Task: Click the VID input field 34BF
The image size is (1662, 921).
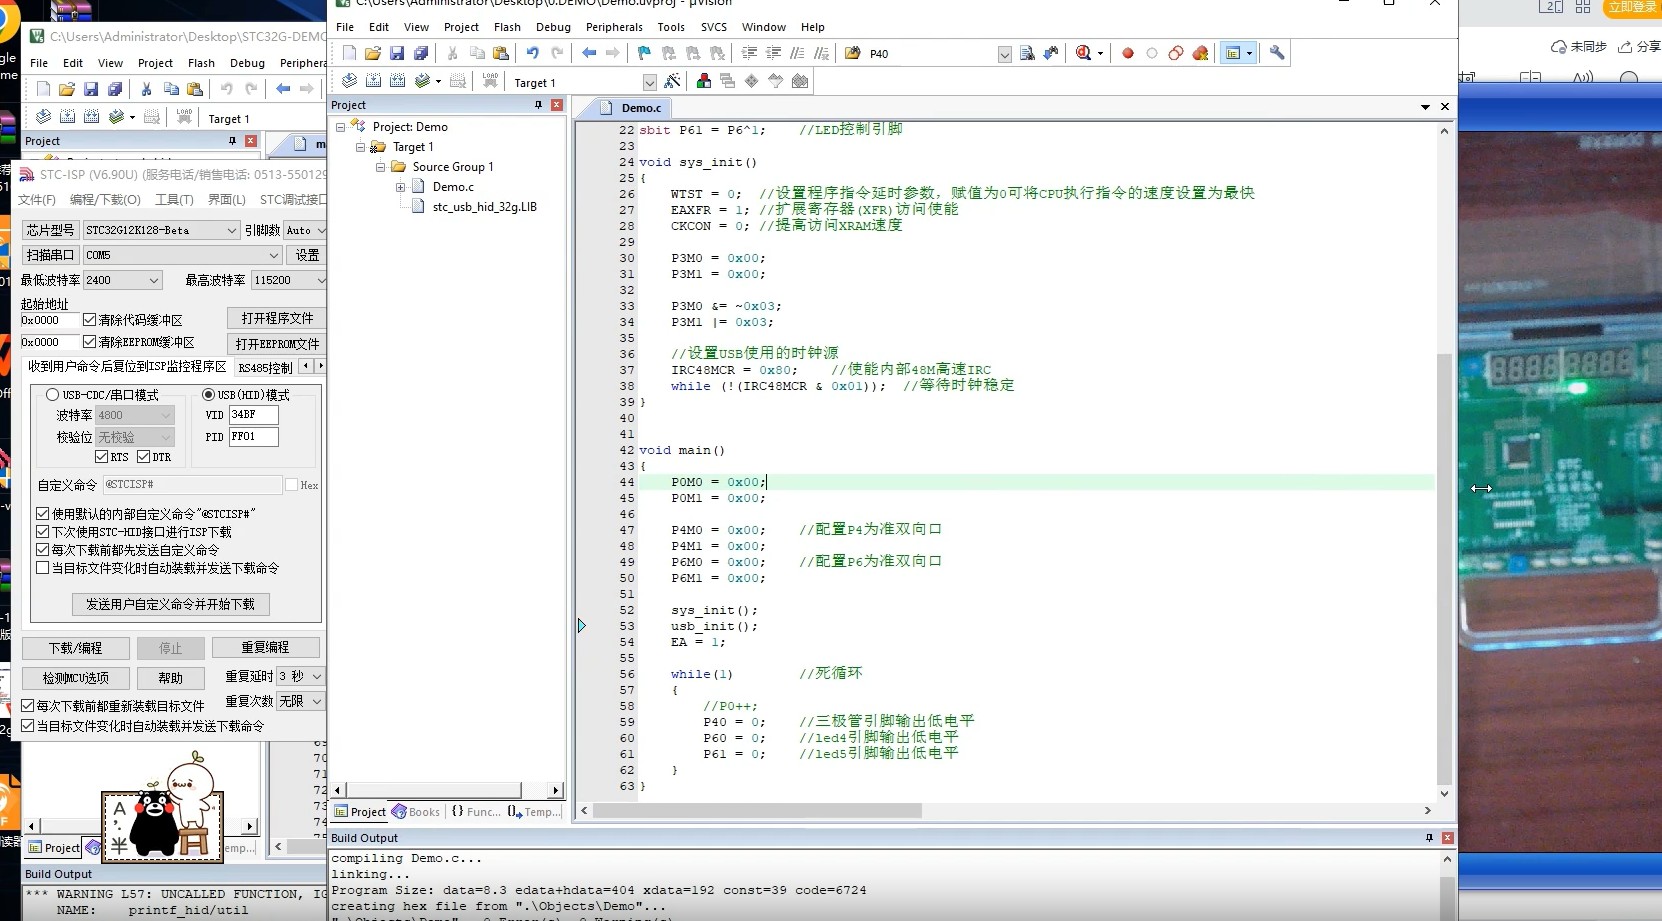Action: [x=253, y=414]
